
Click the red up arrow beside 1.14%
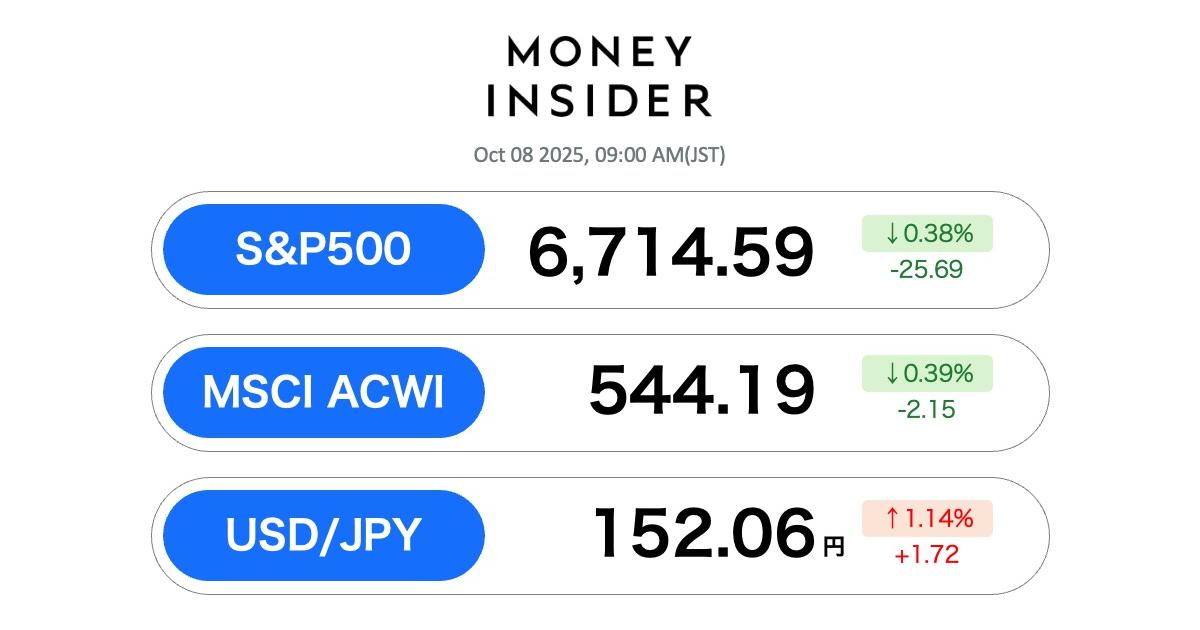coord(892,518)
